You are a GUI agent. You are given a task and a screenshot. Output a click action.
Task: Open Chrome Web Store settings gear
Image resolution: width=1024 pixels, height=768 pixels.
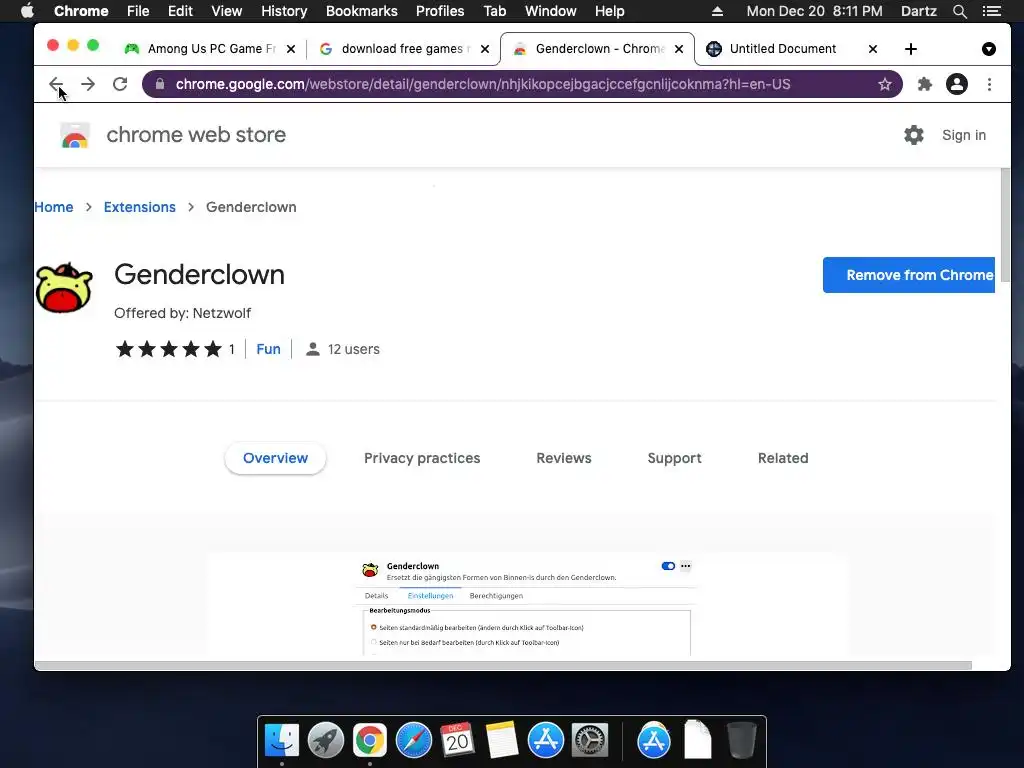[x=914, y=135]
